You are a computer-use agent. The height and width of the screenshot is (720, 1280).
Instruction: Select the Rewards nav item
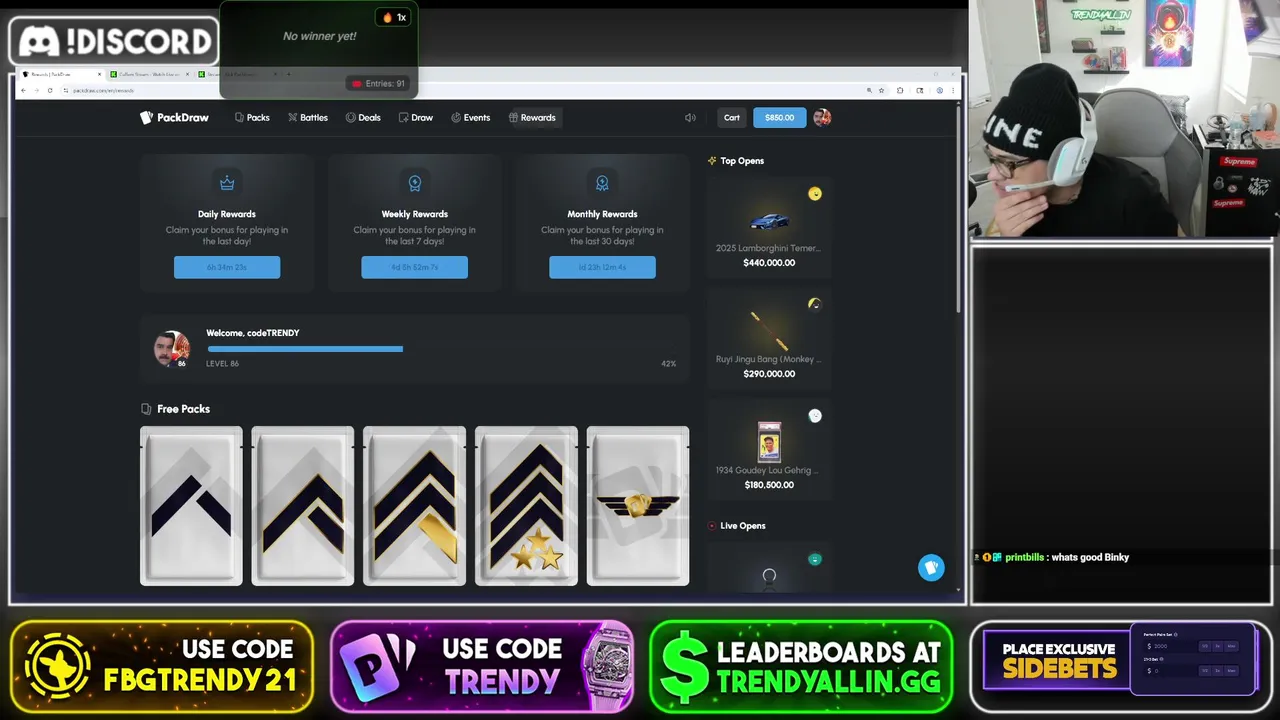[x=532, y=117]
